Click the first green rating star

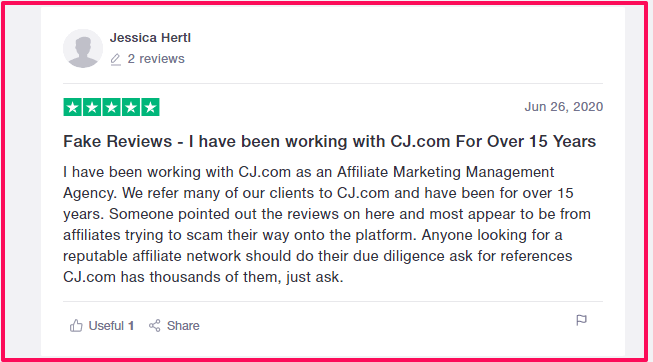click(72, 107)
